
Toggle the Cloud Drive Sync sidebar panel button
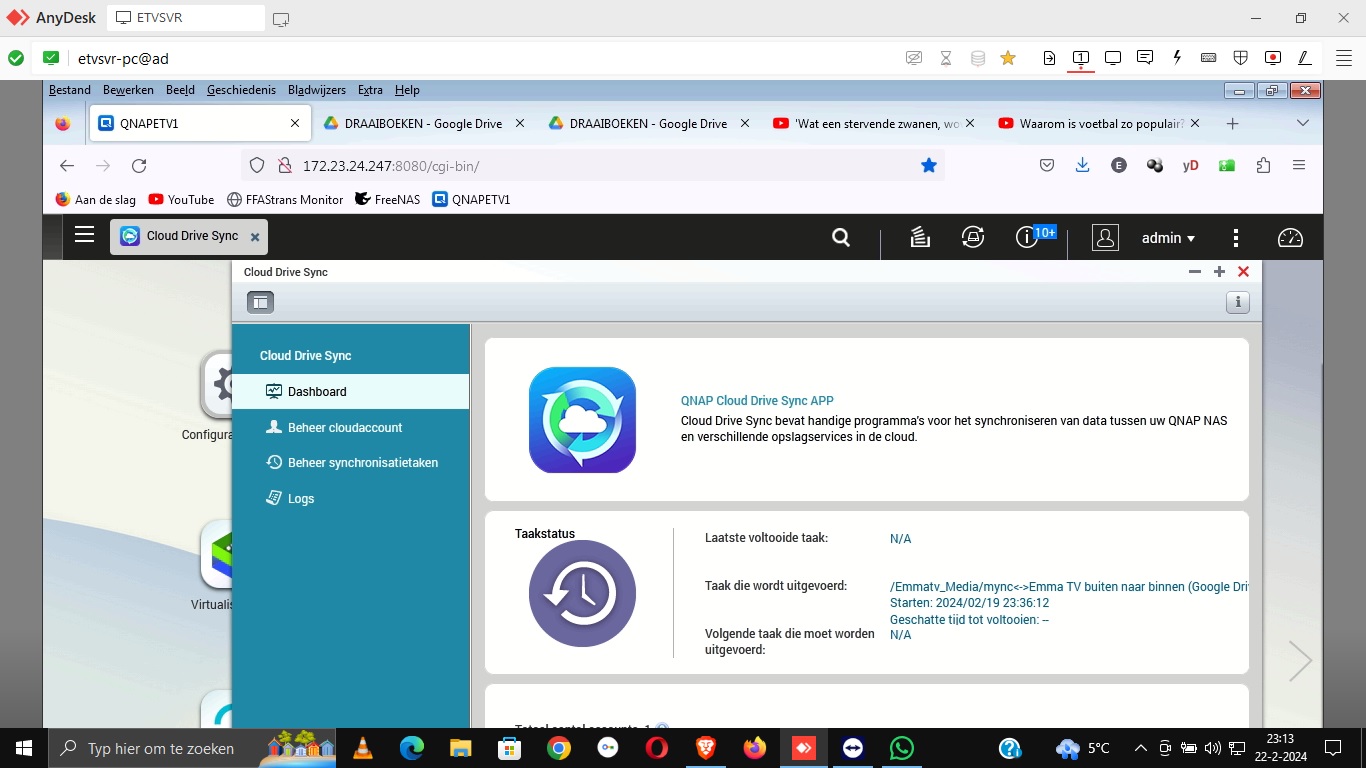click(260, 302)
